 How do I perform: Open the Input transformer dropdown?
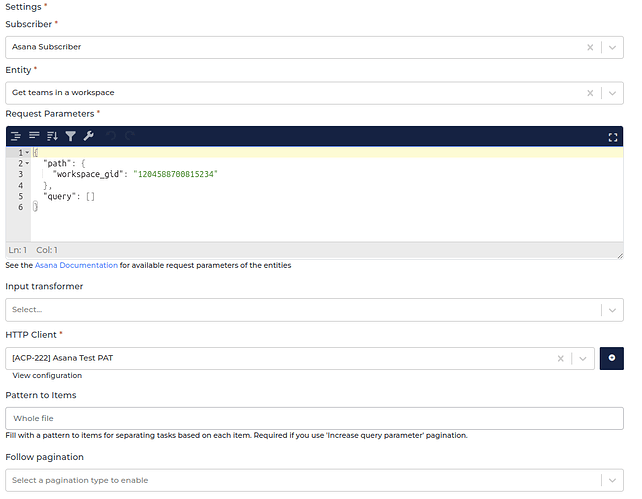[x=613, y=310]
